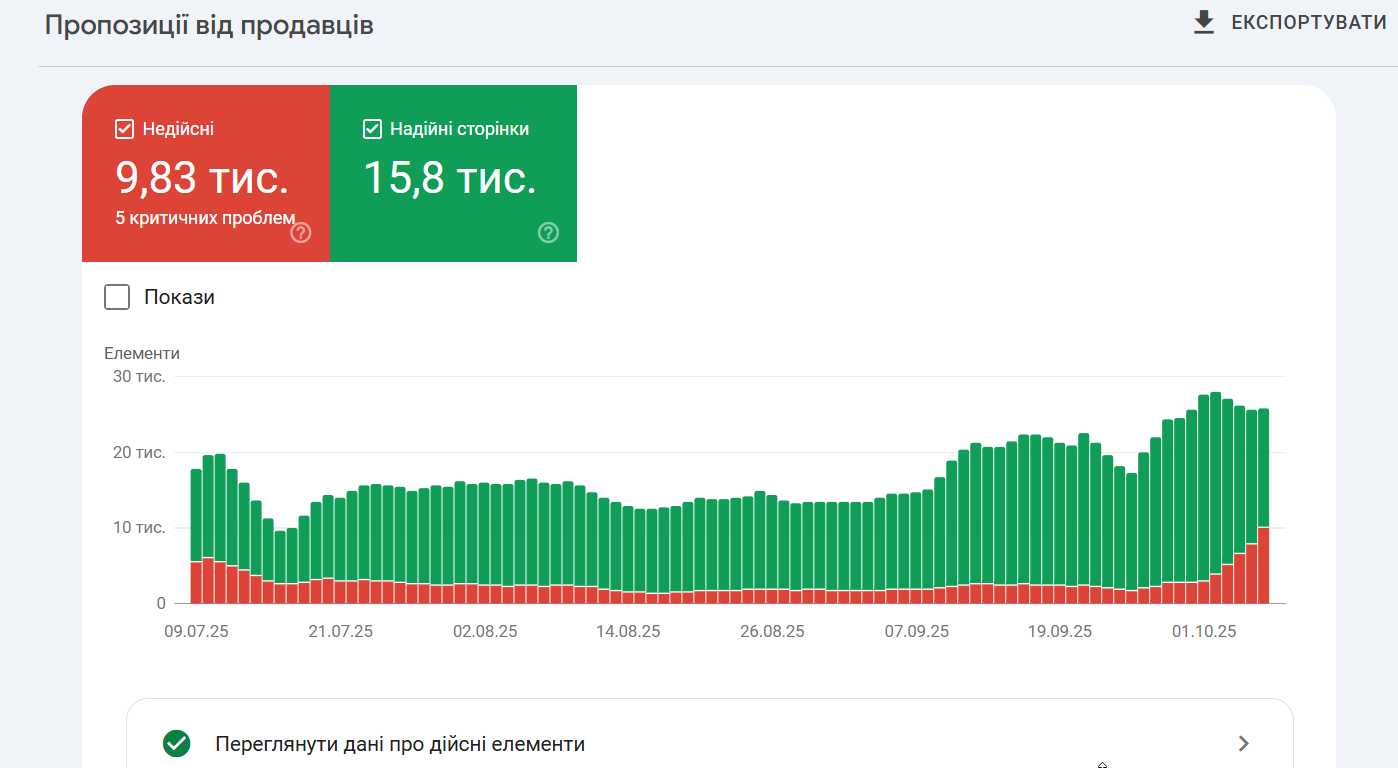Click the Пропозиції від продавців heading

[209, 25]
